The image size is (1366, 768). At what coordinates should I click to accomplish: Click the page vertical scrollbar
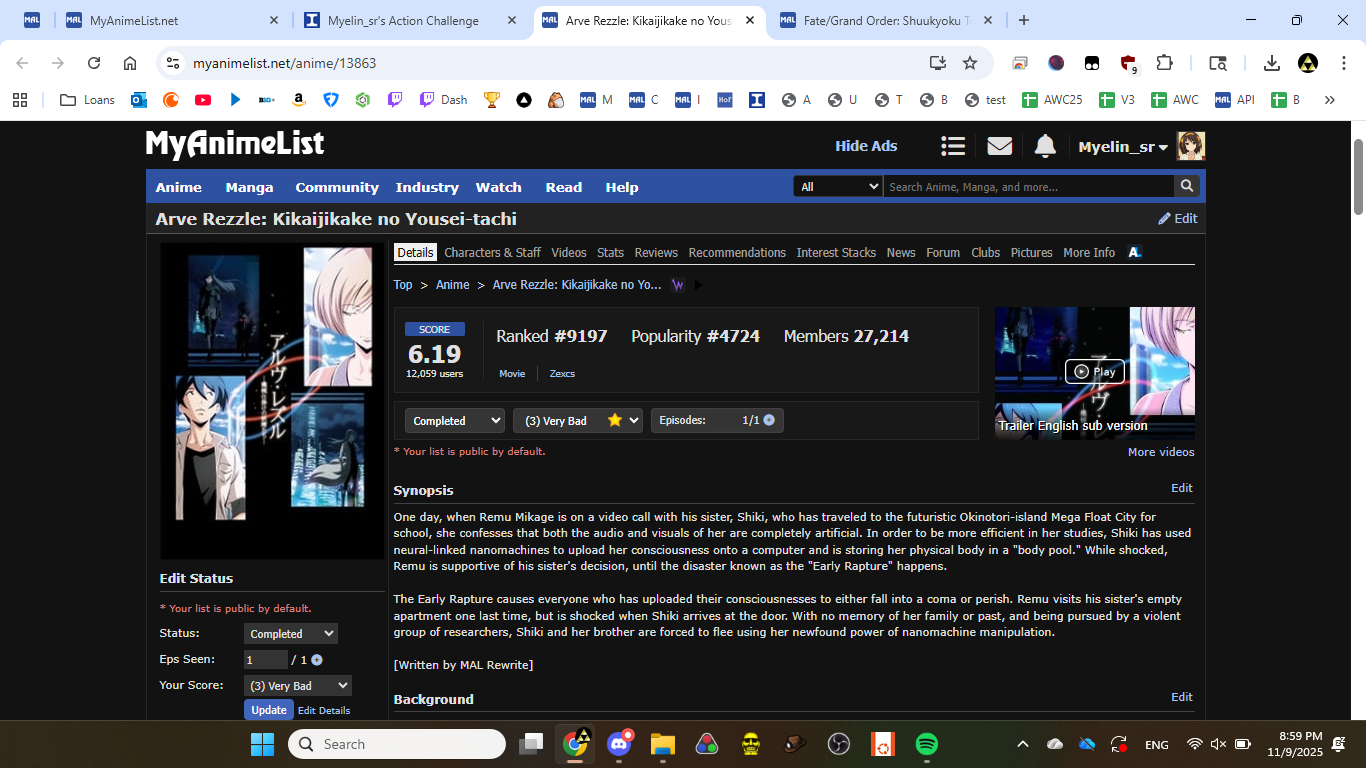(x=1358, y=176)
